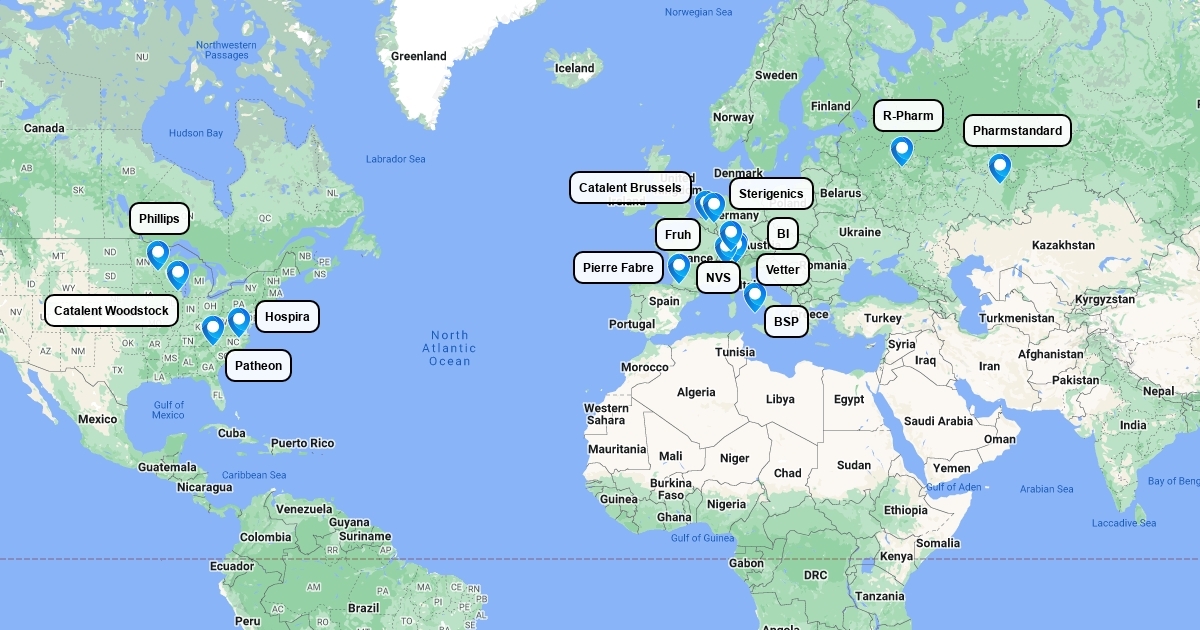Click the Canada country name
The image size is (1200, 630).
(44, 128)
